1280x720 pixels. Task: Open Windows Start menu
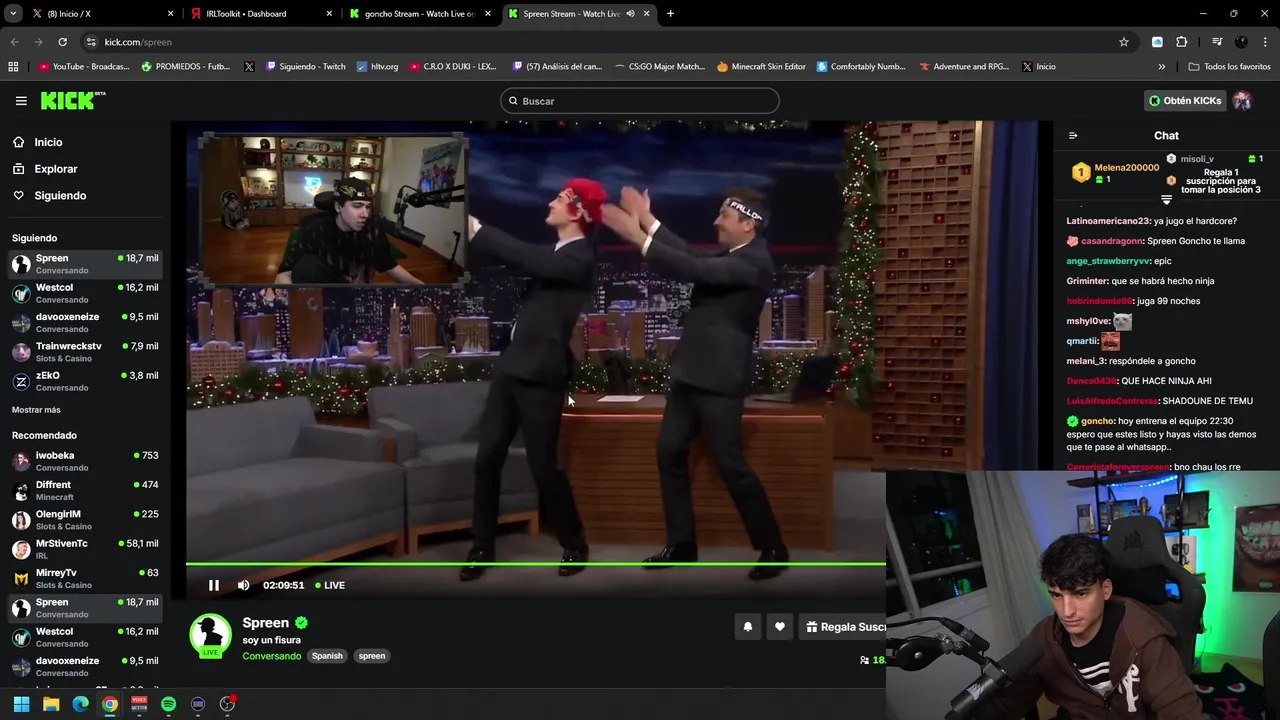[21, 704]
